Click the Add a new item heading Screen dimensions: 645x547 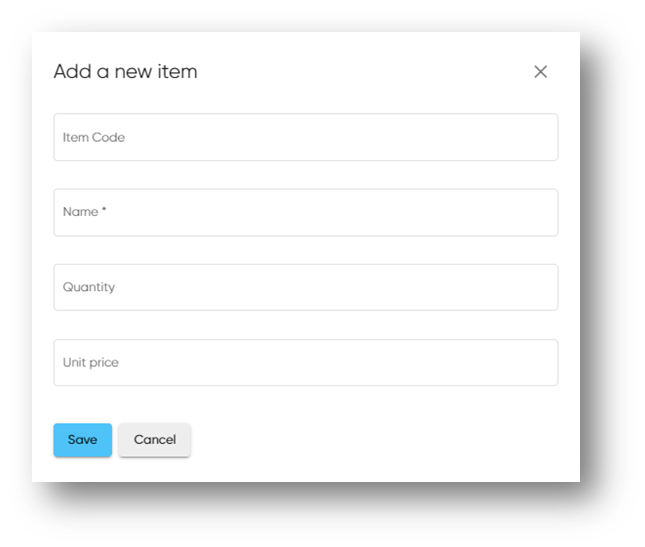[x=125, y=72]
